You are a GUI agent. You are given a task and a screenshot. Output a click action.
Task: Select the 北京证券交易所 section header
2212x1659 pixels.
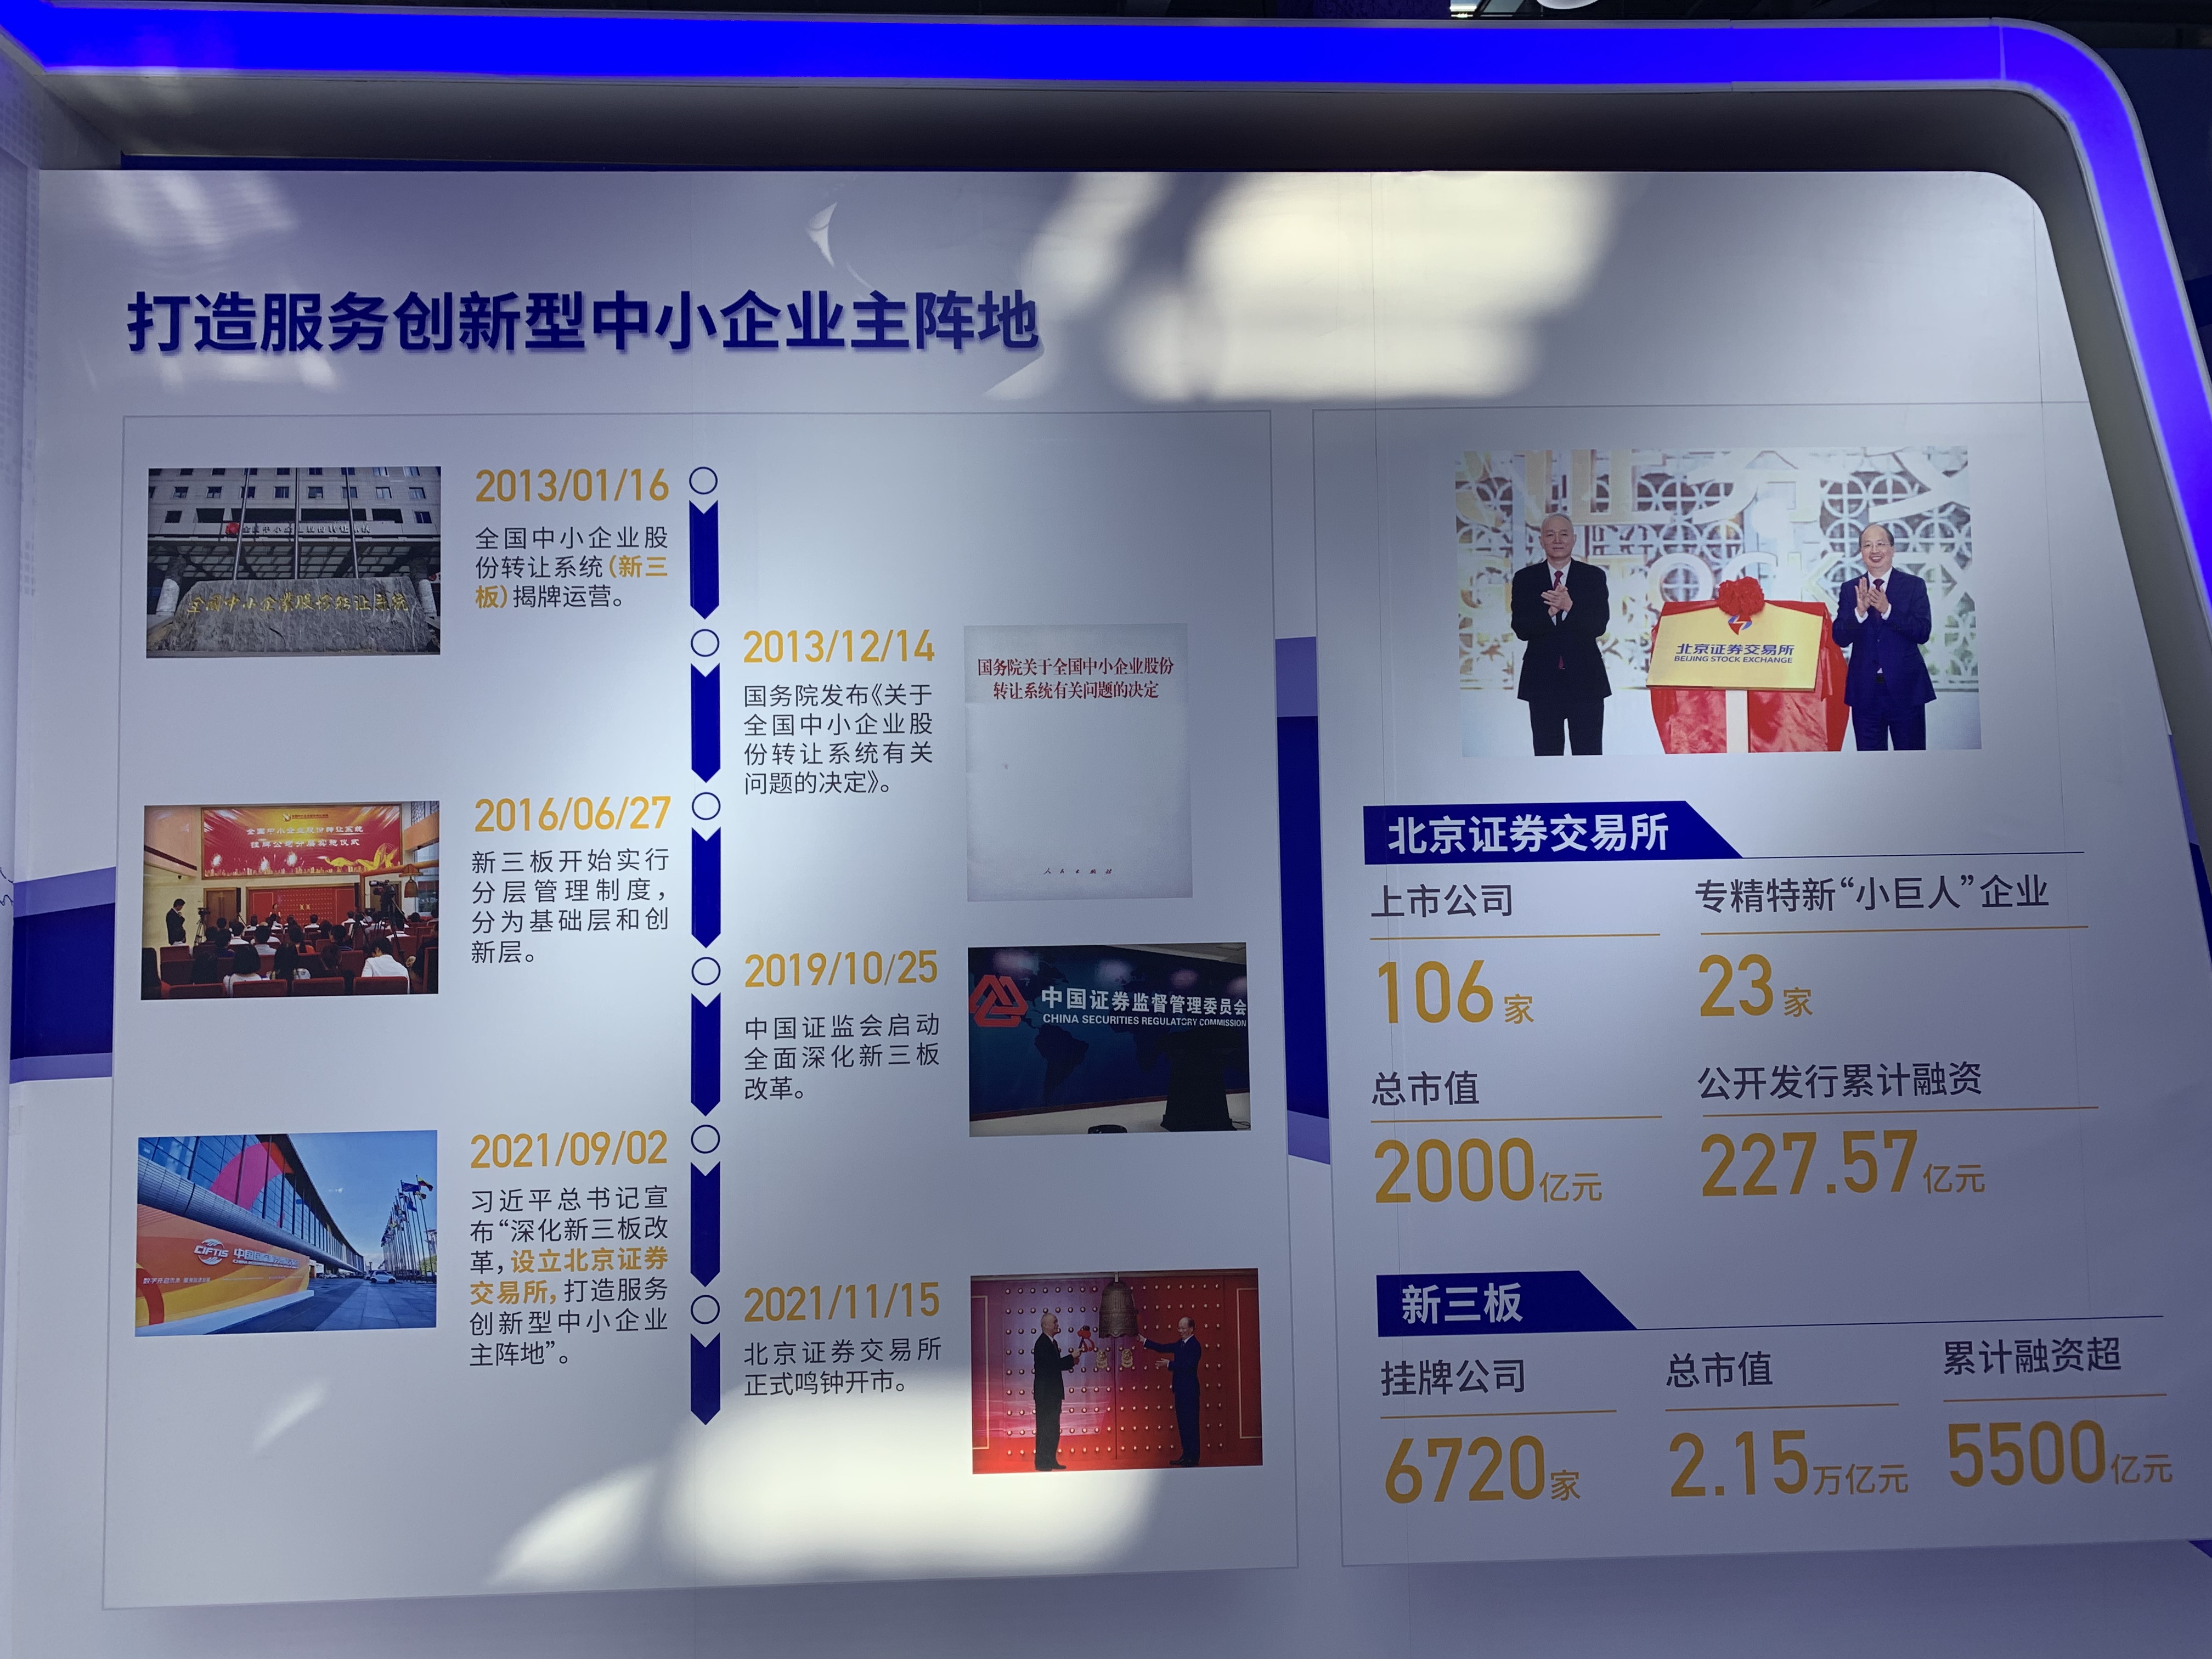click(1527, 833)
